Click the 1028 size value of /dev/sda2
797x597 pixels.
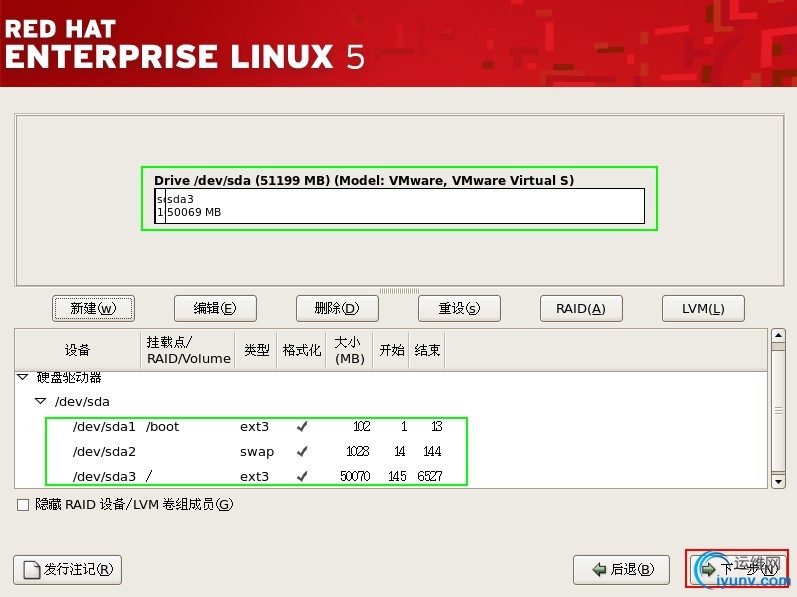click(x=357, y=451)
